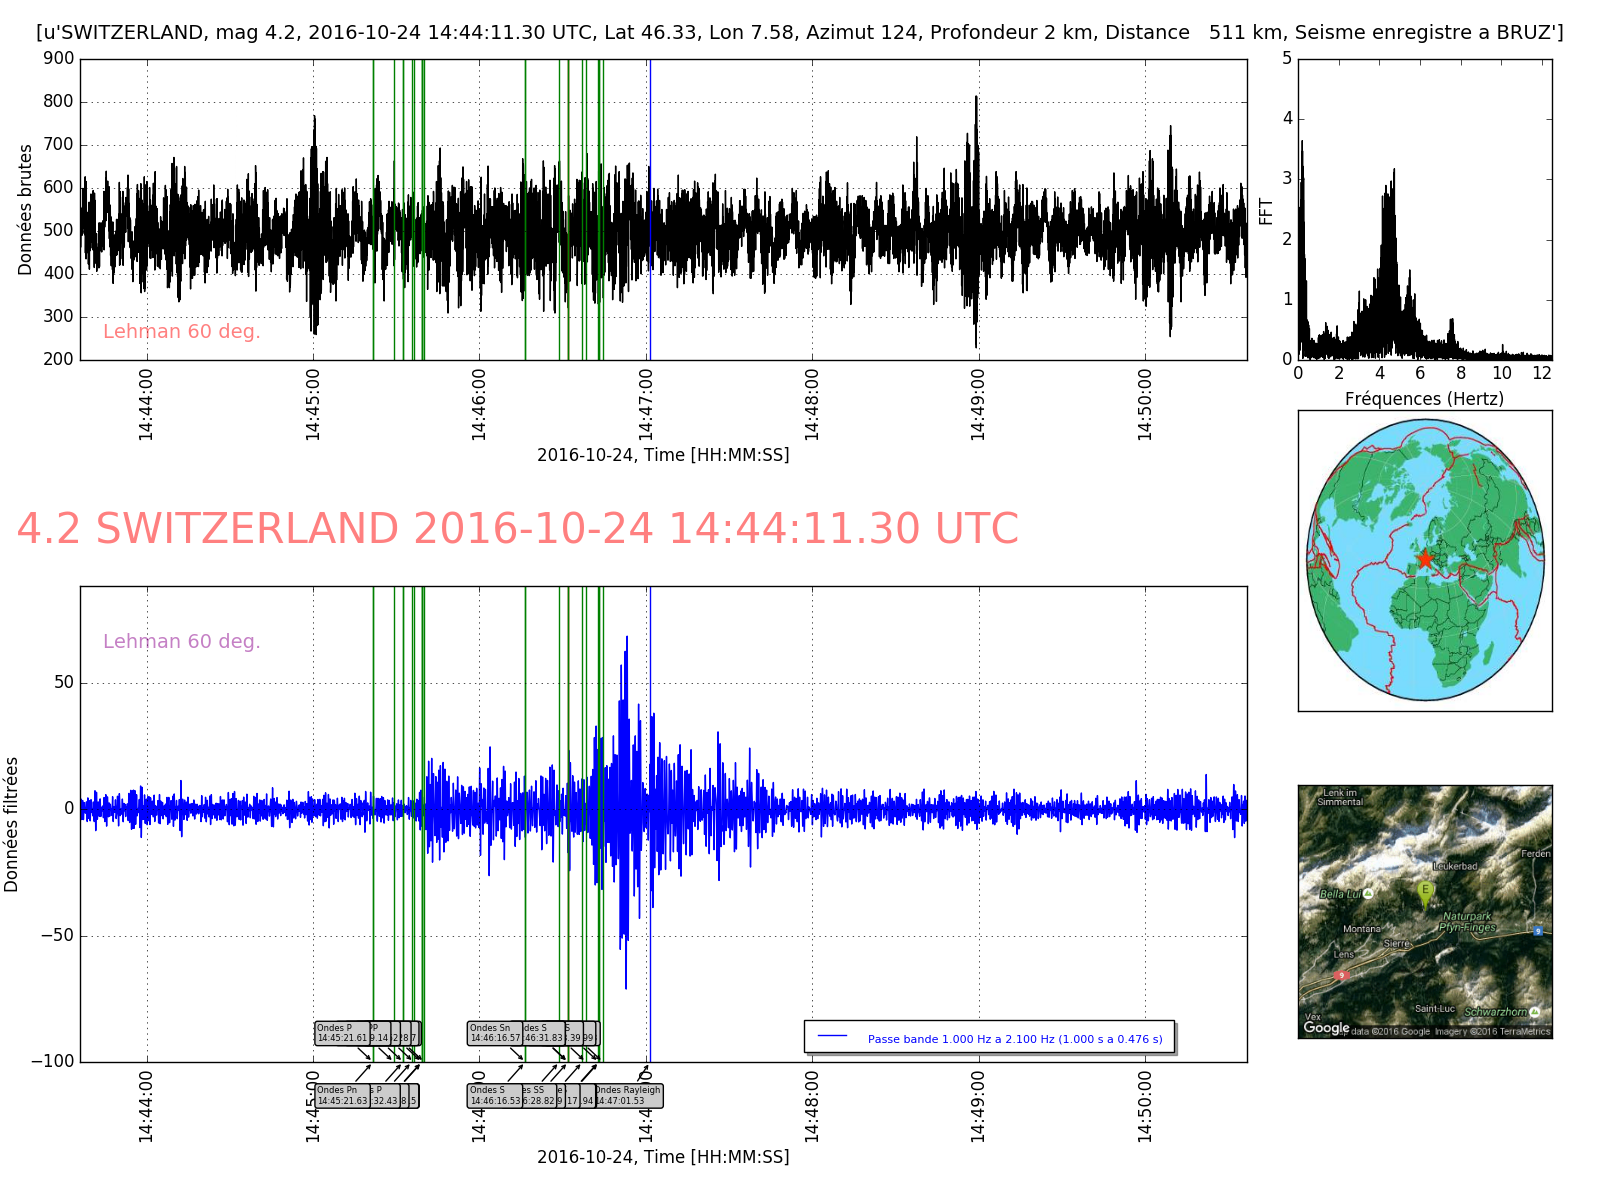Click the Naturpark Pfyn-Finges label
The height and width of the screenshot is (1180, 1600).
tap(1467, 922)
